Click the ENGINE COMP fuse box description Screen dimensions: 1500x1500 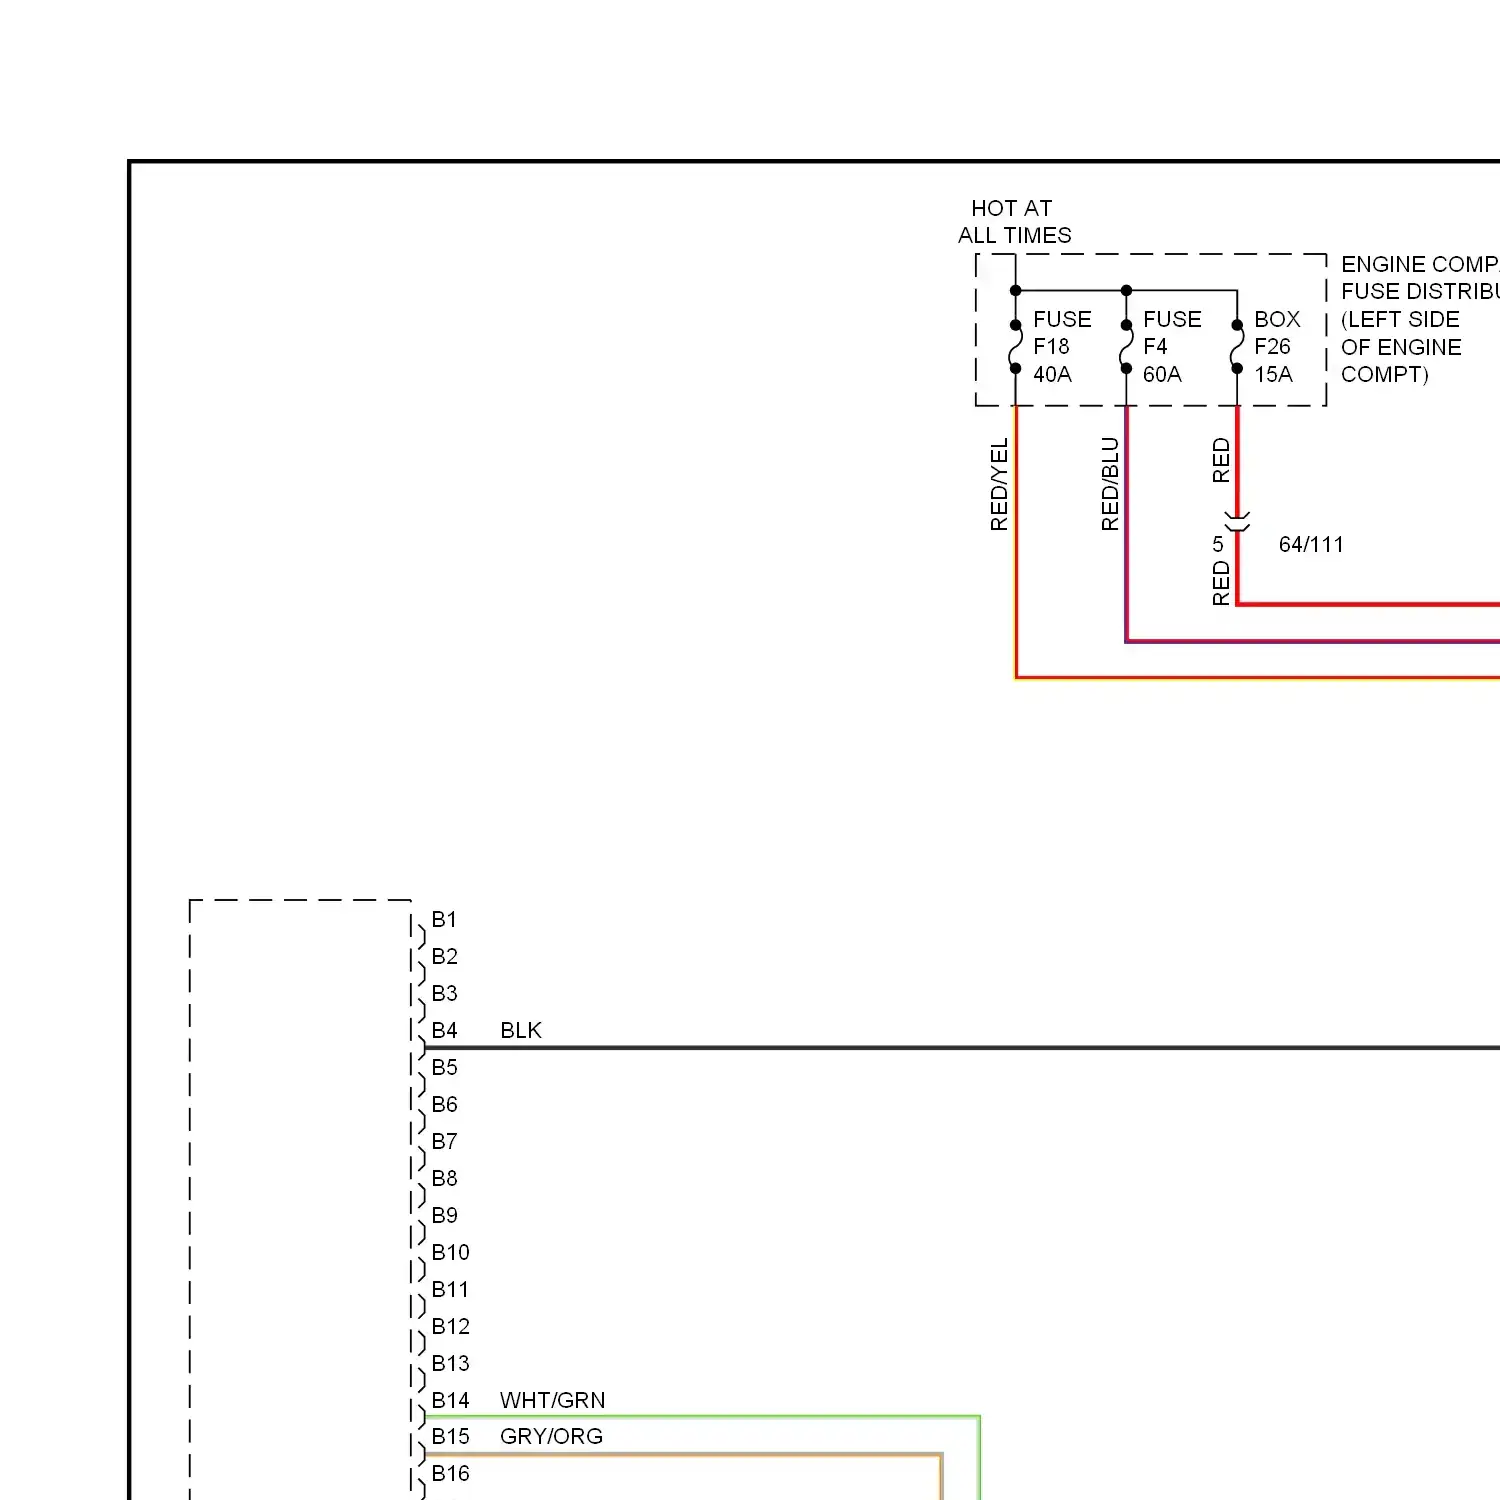1420,319
